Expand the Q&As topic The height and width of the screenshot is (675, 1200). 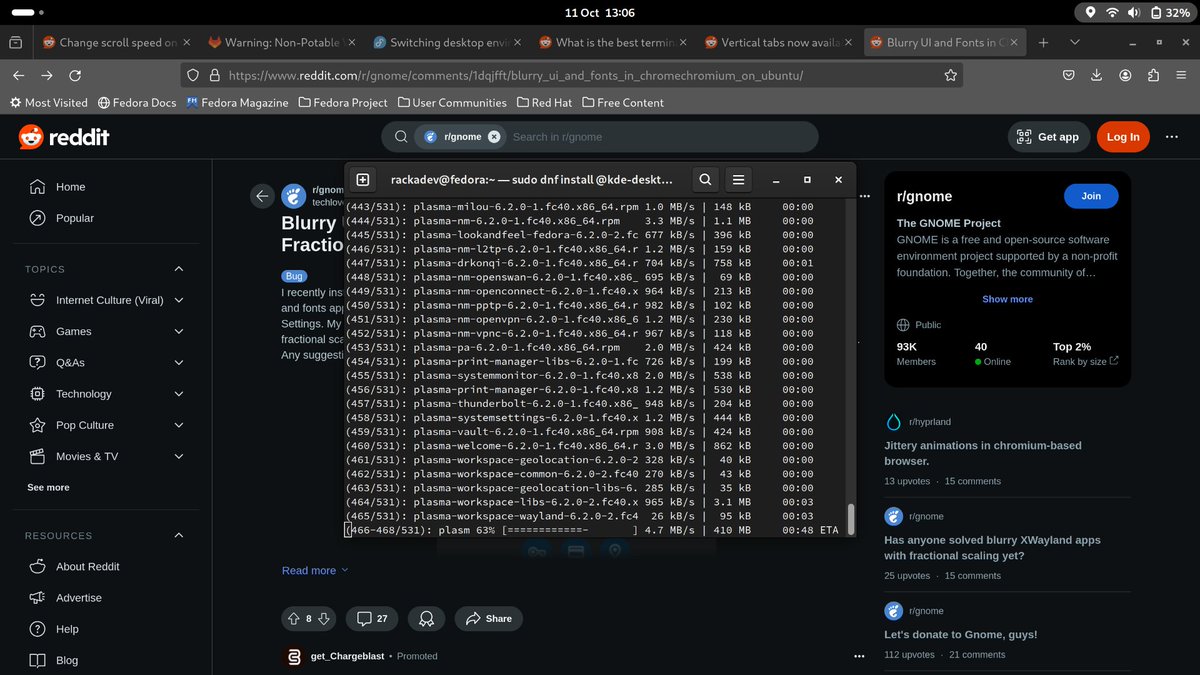pyautogui.click(x=179, y=362)
